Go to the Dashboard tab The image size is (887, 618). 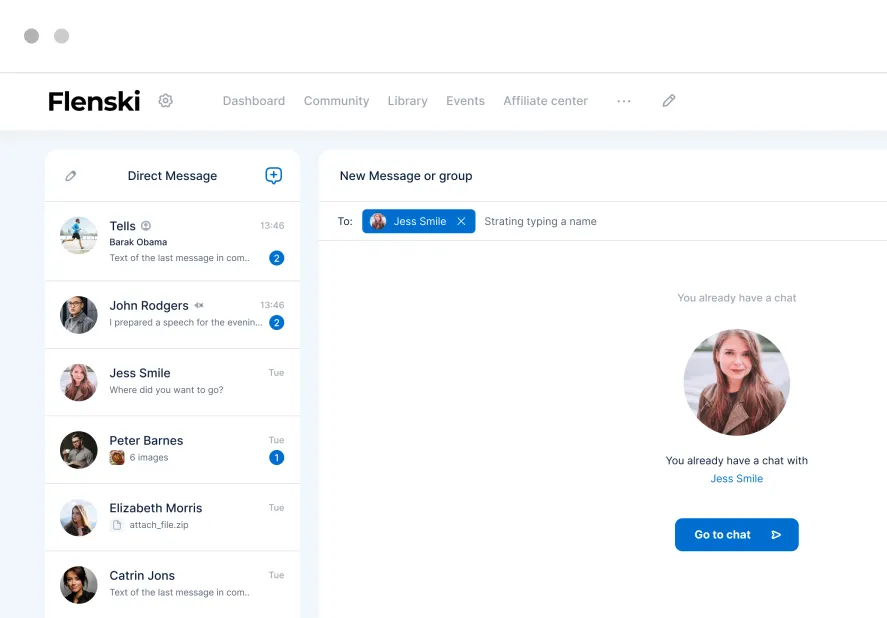(x=253, y=101)
